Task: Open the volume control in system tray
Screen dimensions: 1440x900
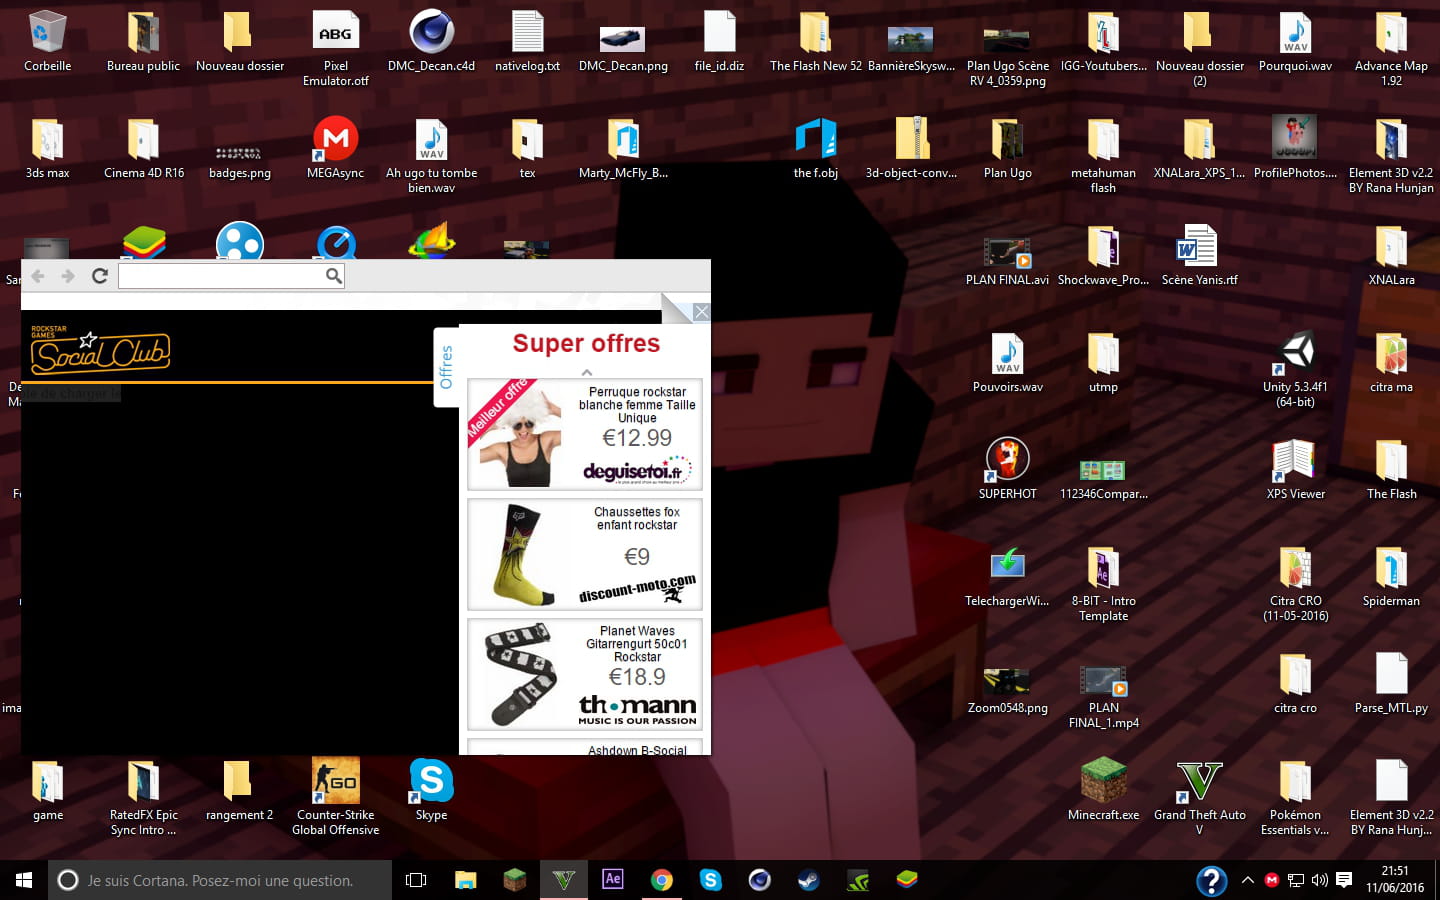Action: pyautogui.click(x=1320, y=880)
